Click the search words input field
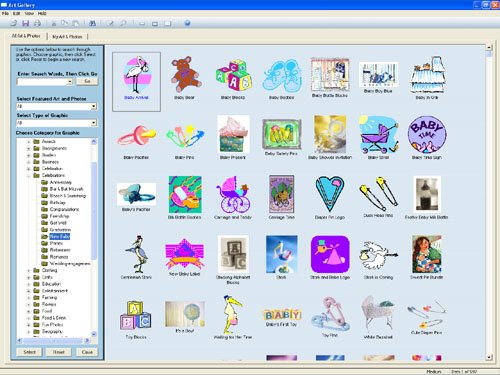Viewport: 500px width, 375px height. pos(42,81)
